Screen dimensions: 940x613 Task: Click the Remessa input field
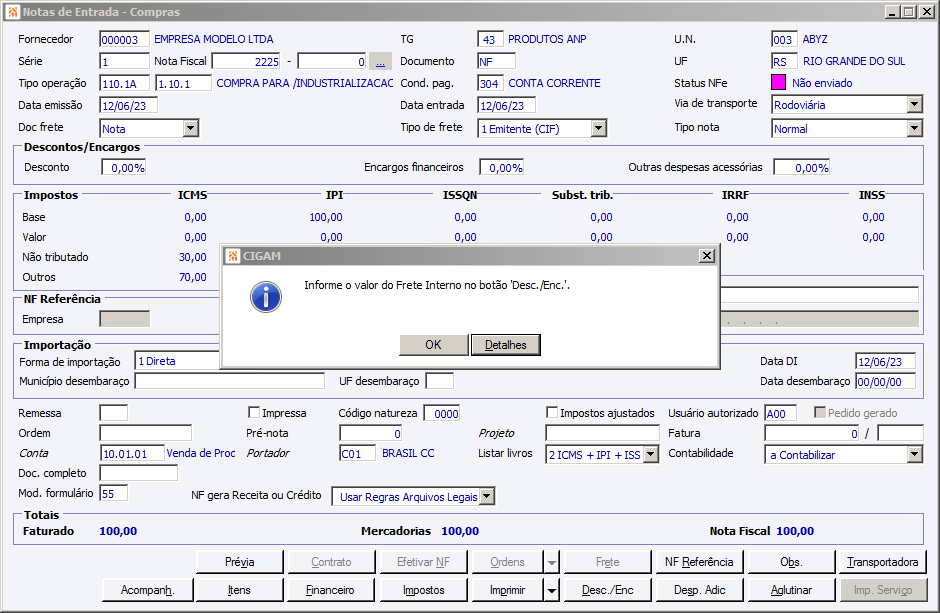tap(114, 413)
